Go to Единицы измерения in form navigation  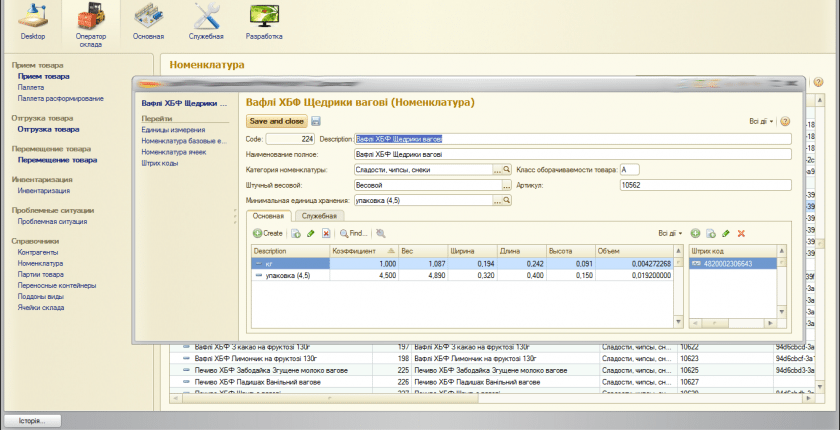pos(173,130)
